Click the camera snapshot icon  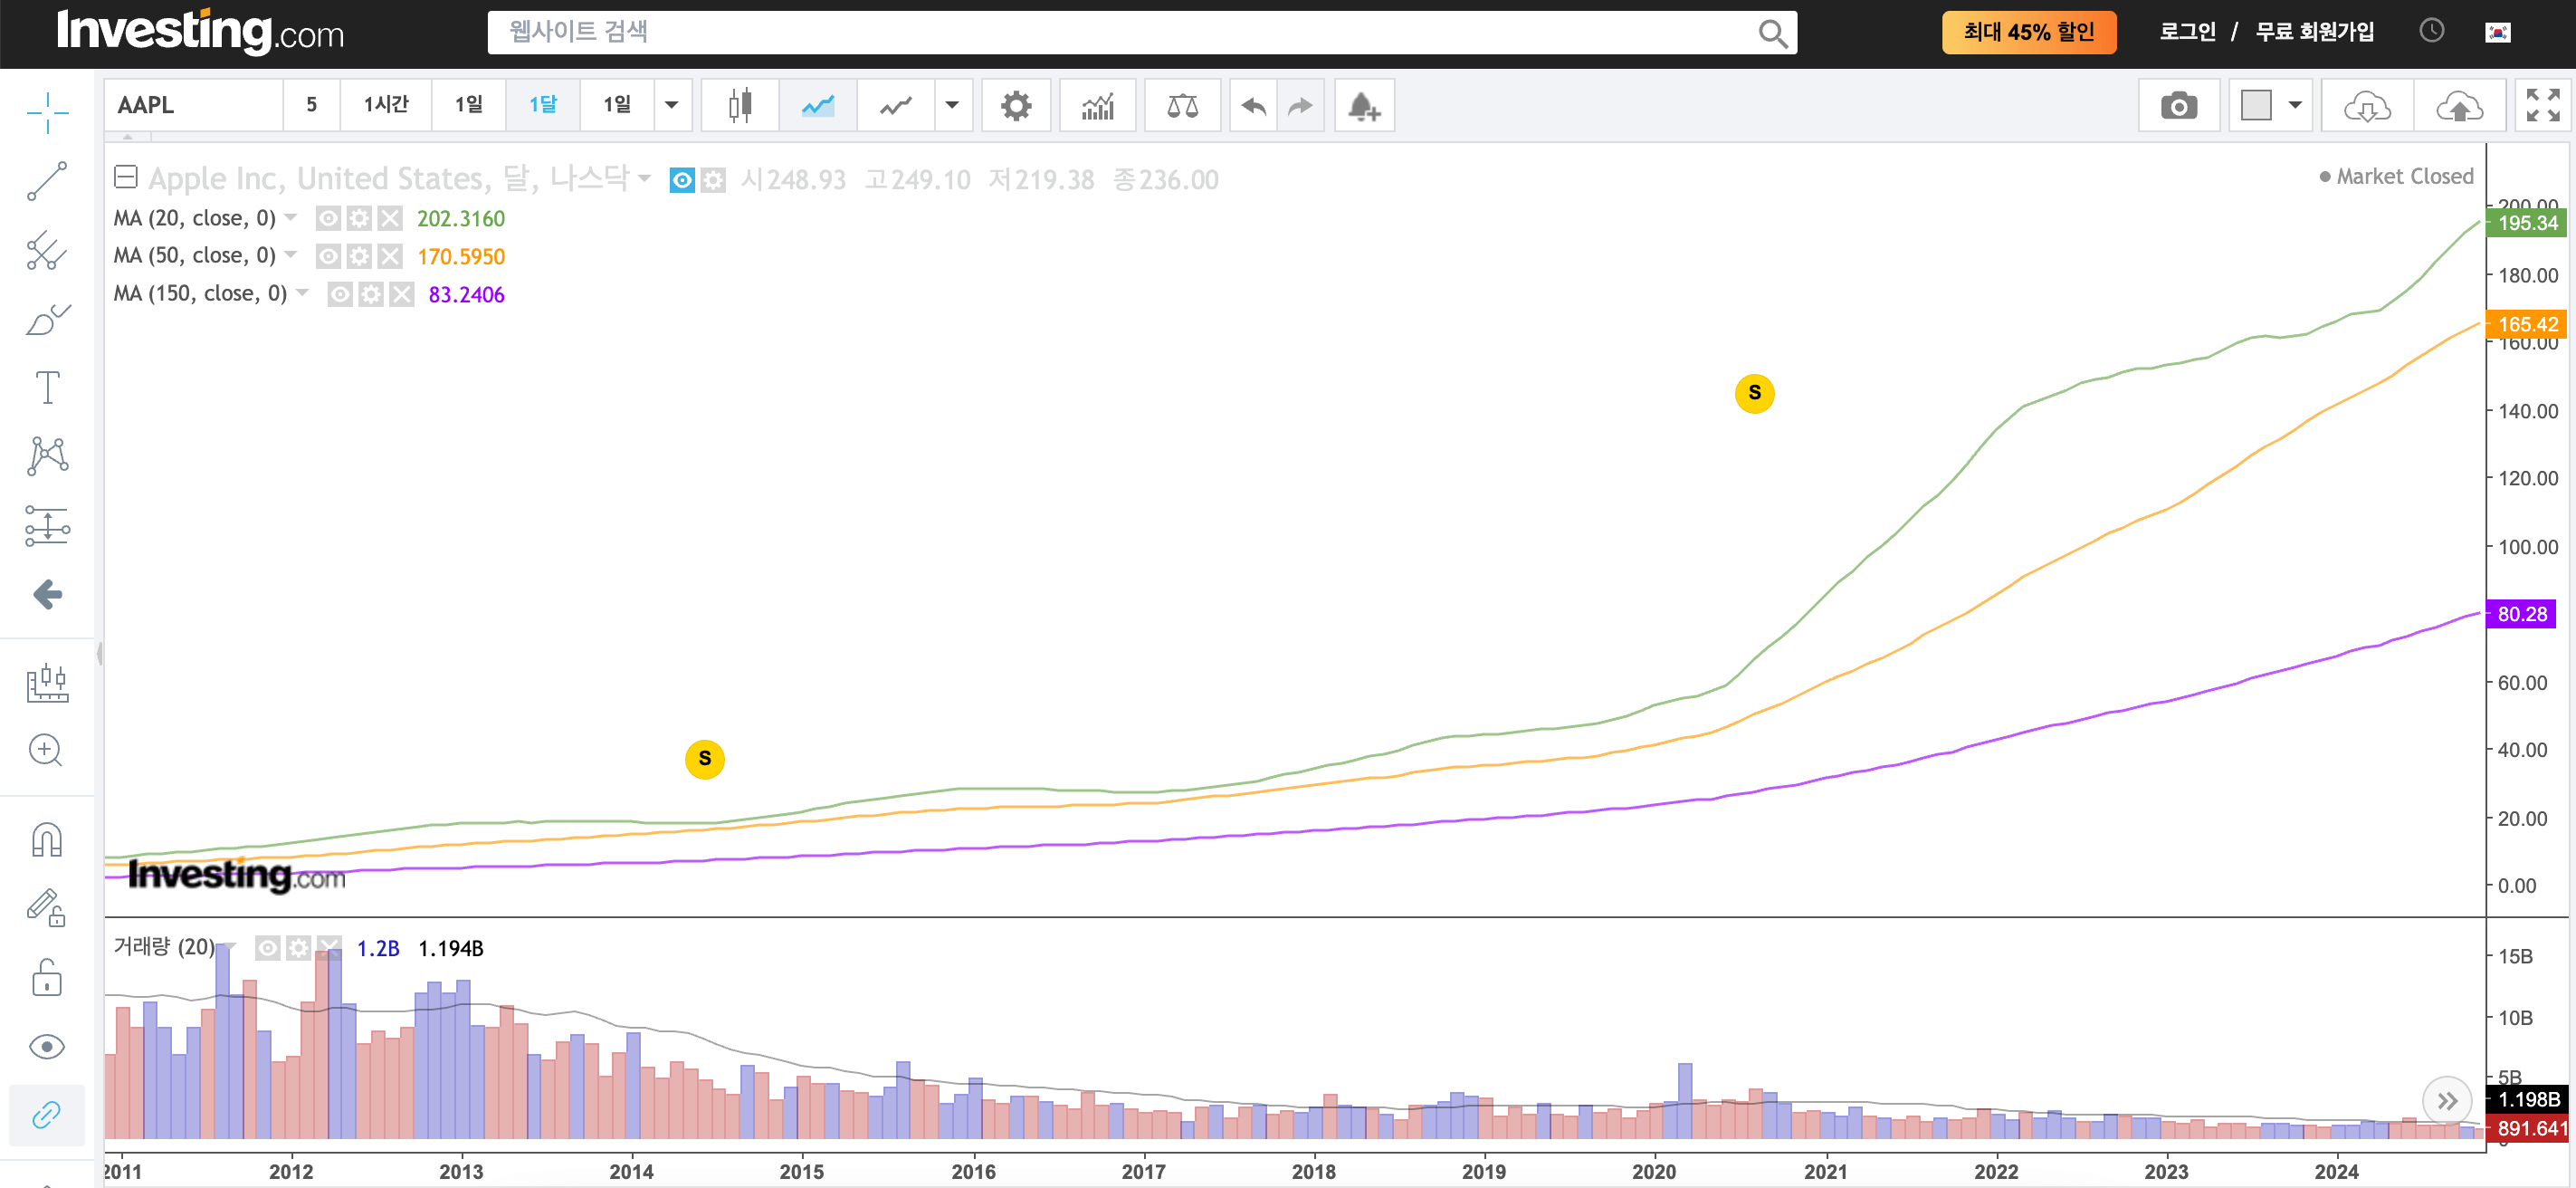pos(2178,105)
